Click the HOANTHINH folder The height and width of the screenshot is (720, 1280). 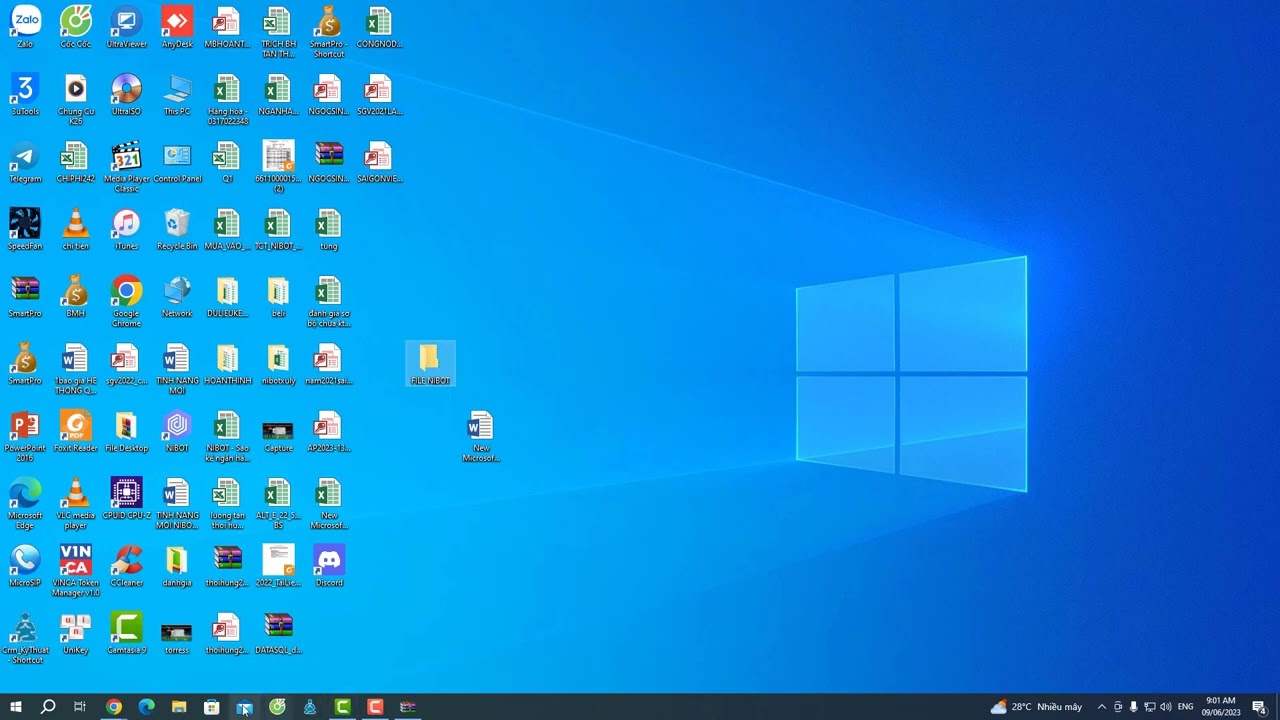click(228, 364)
